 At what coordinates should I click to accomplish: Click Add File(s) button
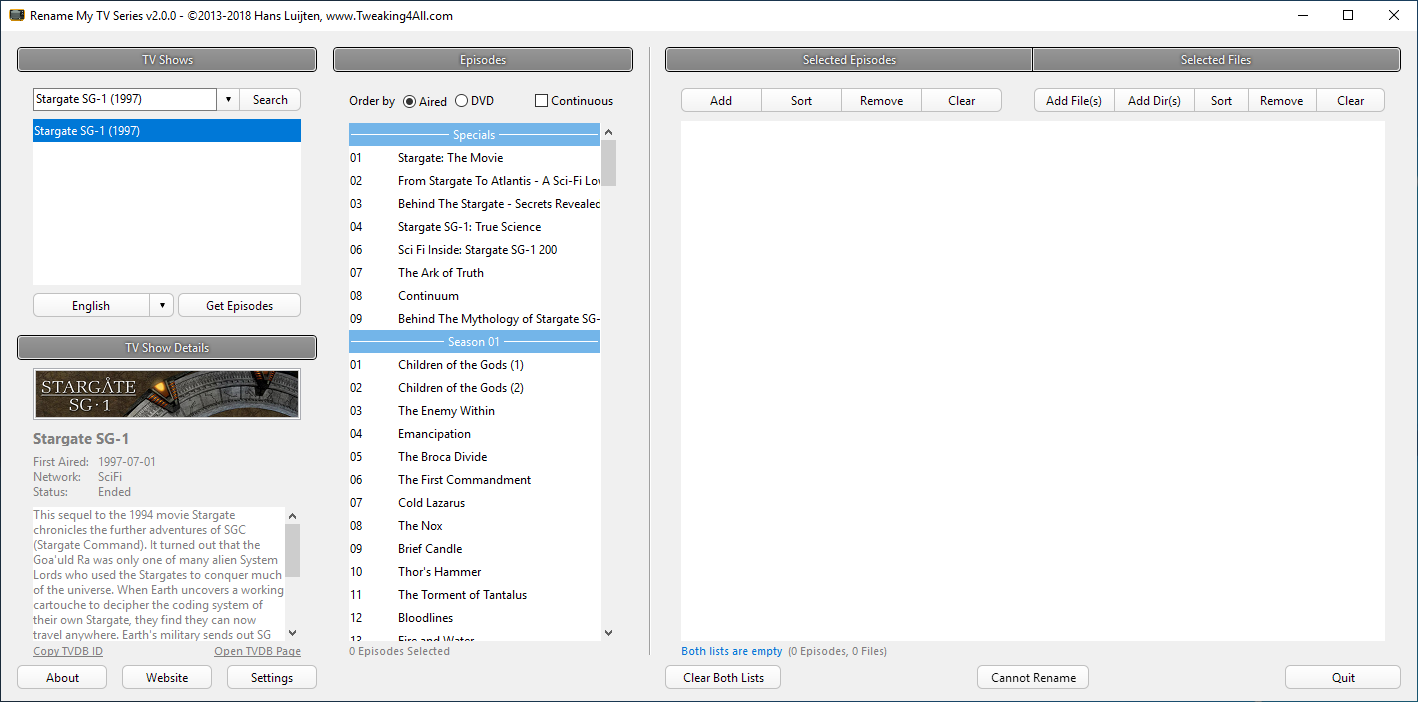1074,101
